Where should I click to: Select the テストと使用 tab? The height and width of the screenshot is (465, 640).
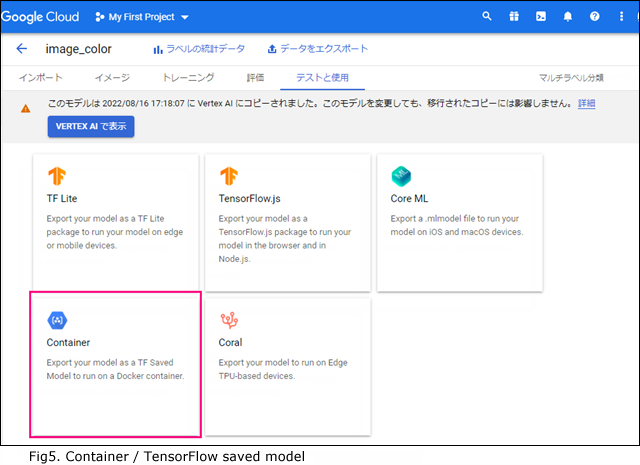[x=322, y=78]
